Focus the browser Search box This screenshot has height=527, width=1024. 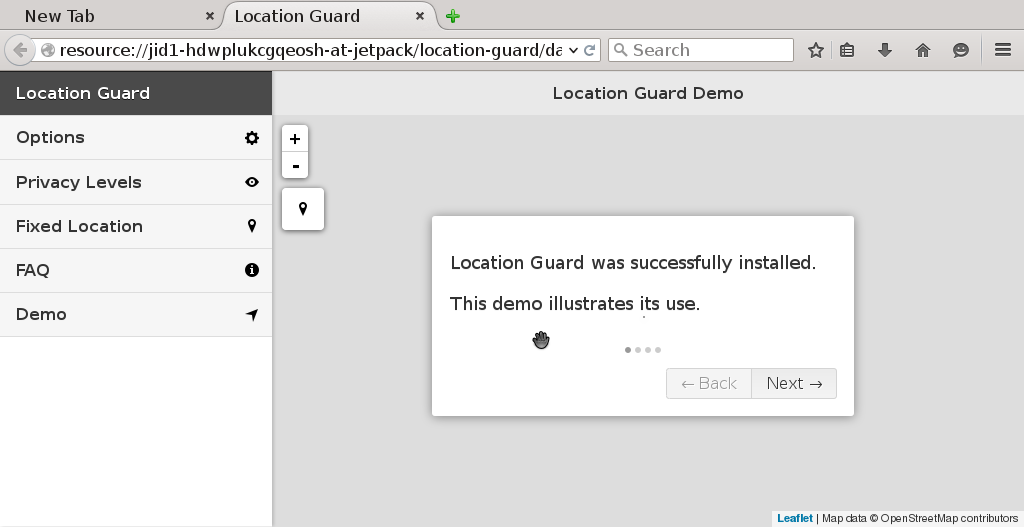coord(701,50)
